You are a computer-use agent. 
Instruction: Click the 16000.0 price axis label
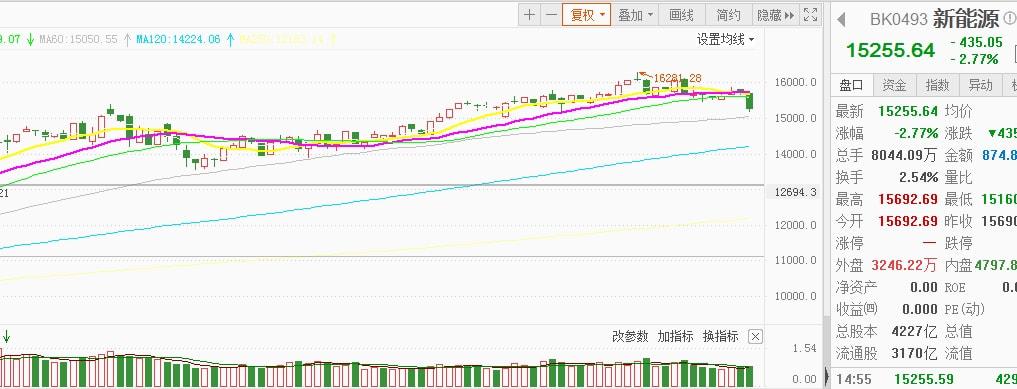pos(795,82)
